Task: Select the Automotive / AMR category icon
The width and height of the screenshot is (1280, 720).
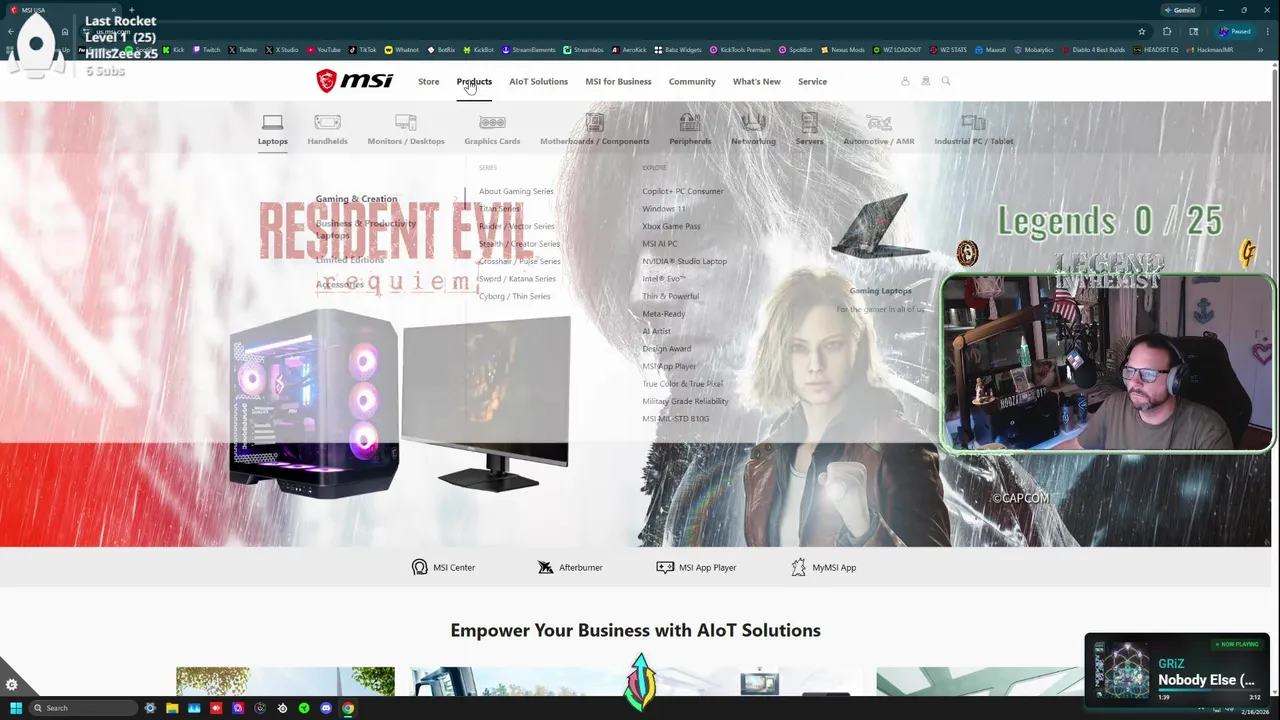Action: (879, 123)
